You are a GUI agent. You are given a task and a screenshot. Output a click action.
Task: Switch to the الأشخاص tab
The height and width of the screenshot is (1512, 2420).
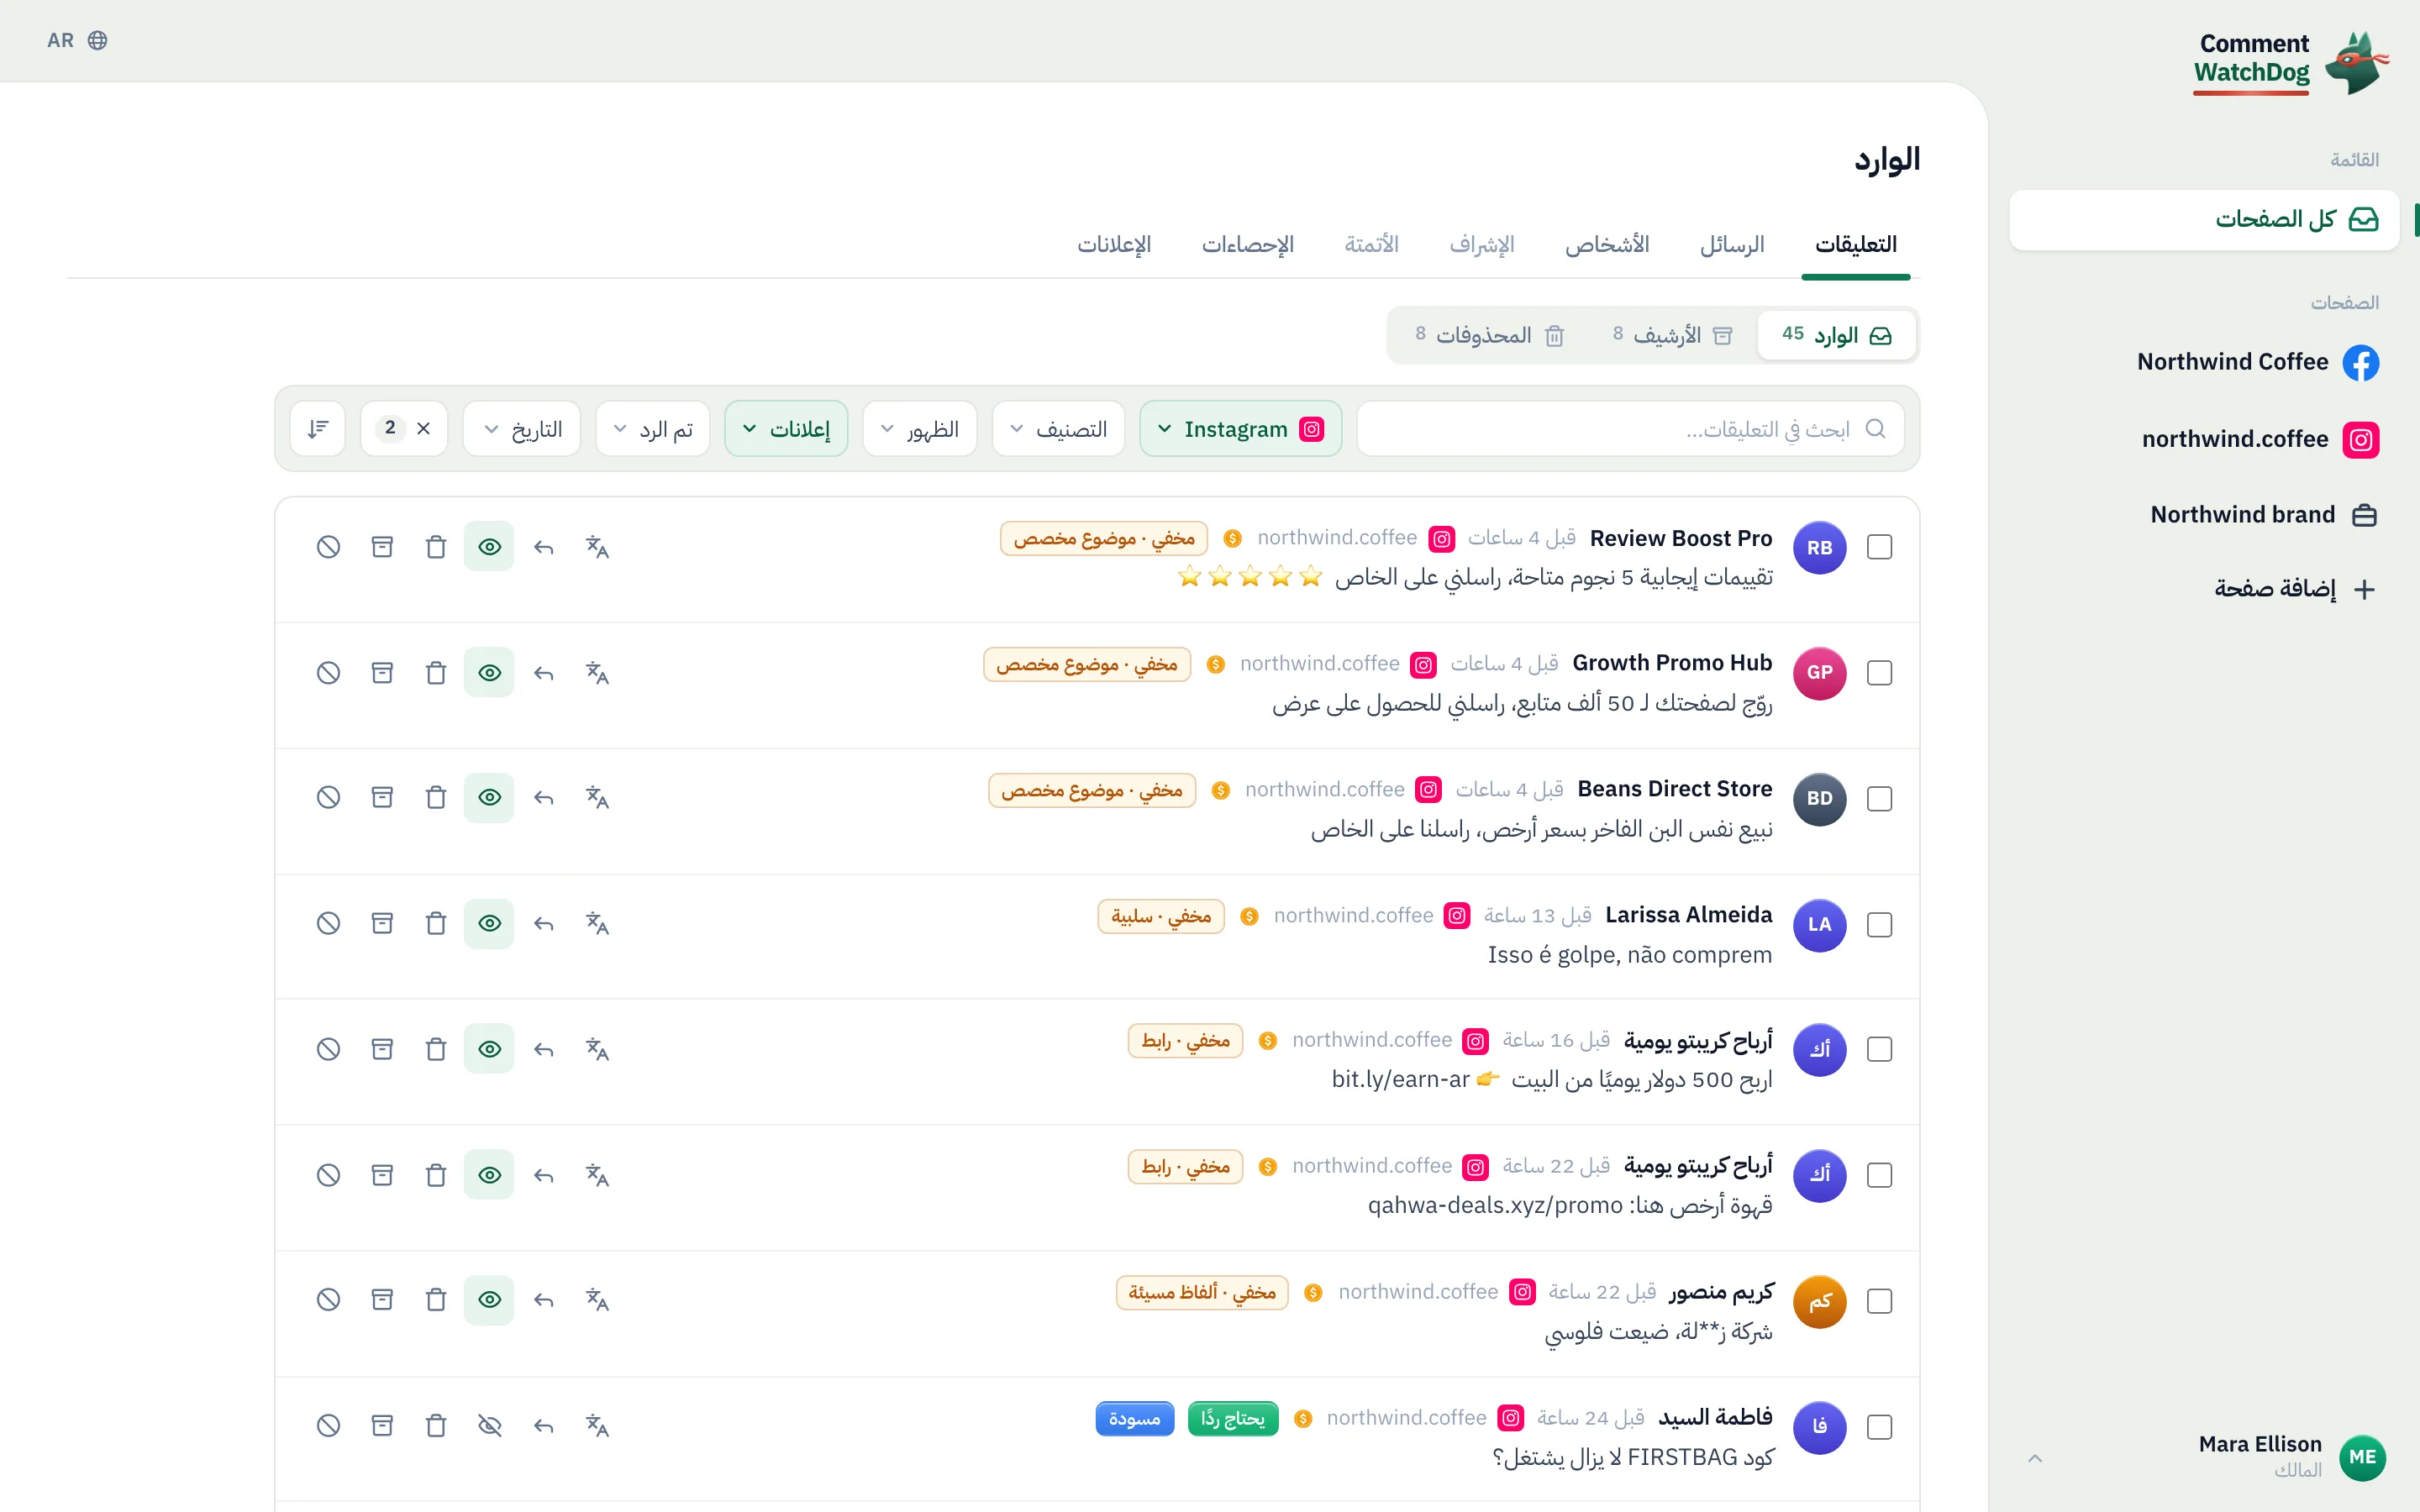pyautogui.click(x=1607, y=245)
